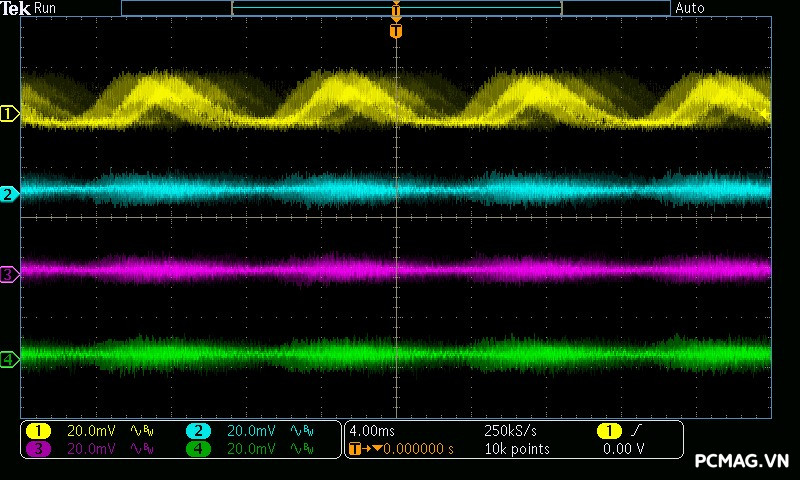Click the rising edge trigger slope symbol
The image size is (800, 480).
click(x=637, y=431)
